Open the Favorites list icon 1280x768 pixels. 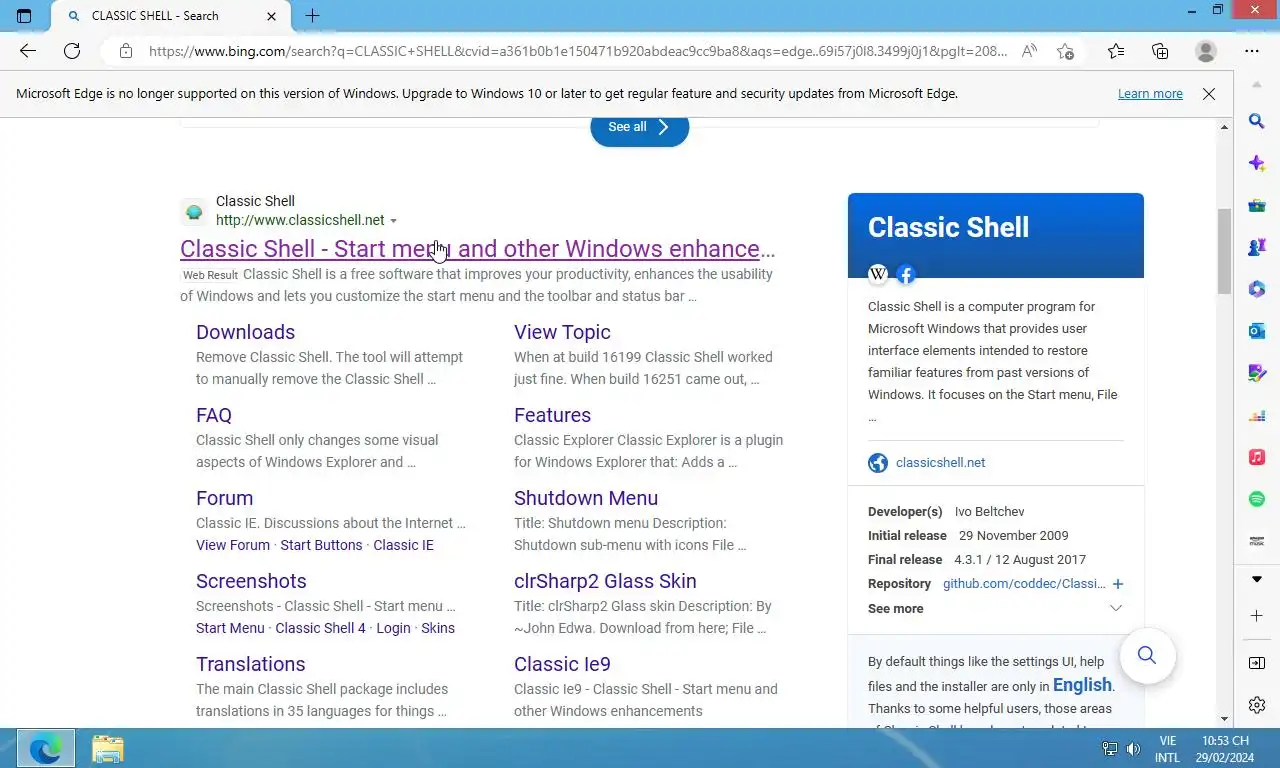(x=1116, y=51)
